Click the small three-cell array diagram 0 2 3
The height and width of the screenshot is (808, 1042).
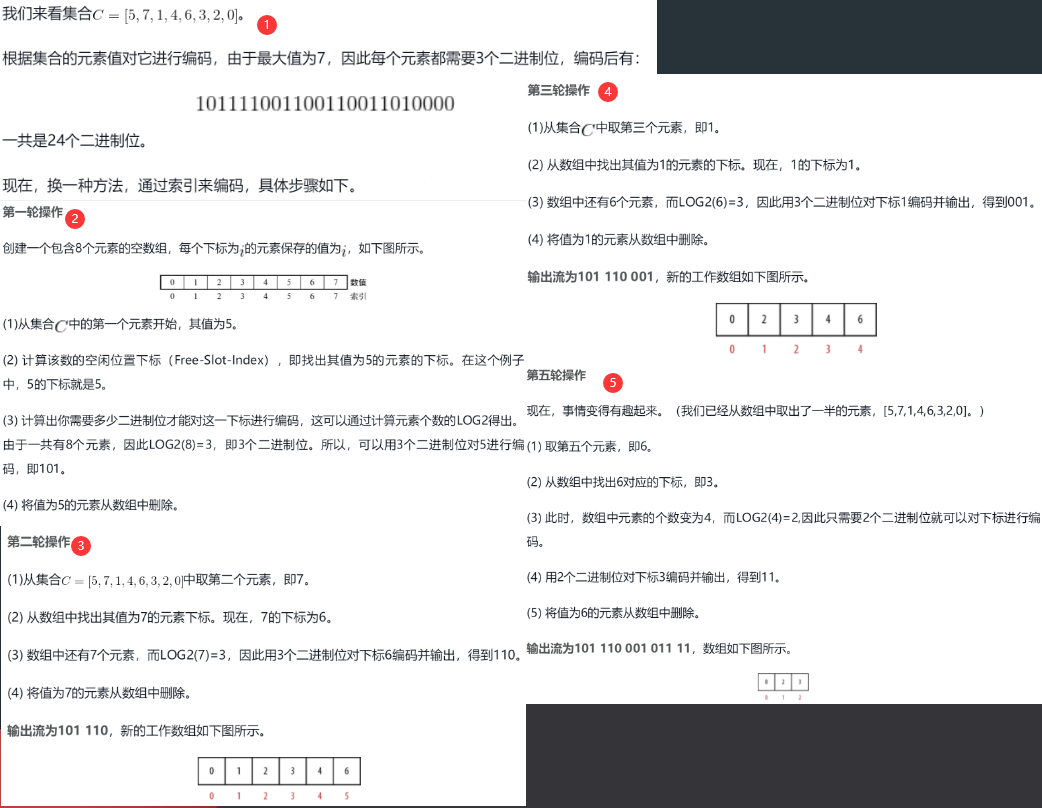coord(783,686)
